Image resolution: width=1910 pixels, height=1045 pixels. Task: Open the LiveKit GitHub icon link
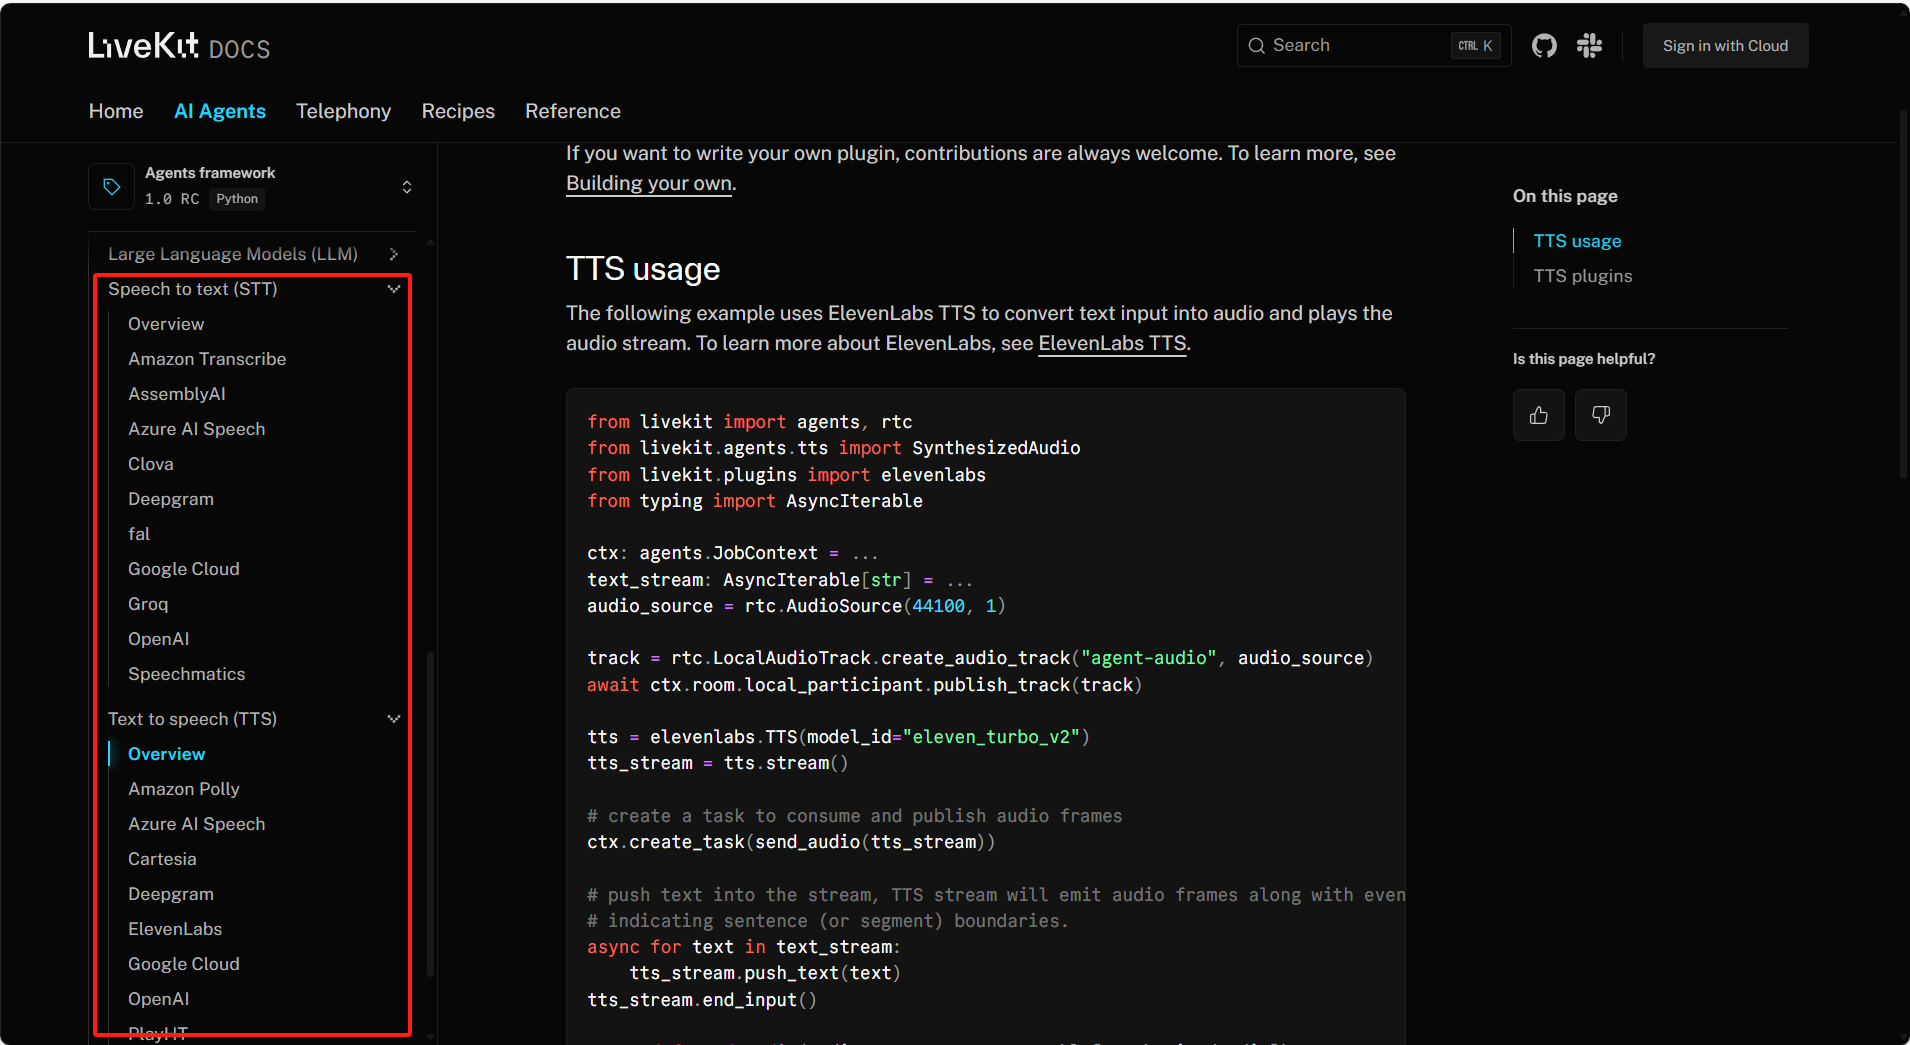[1544, 46]
